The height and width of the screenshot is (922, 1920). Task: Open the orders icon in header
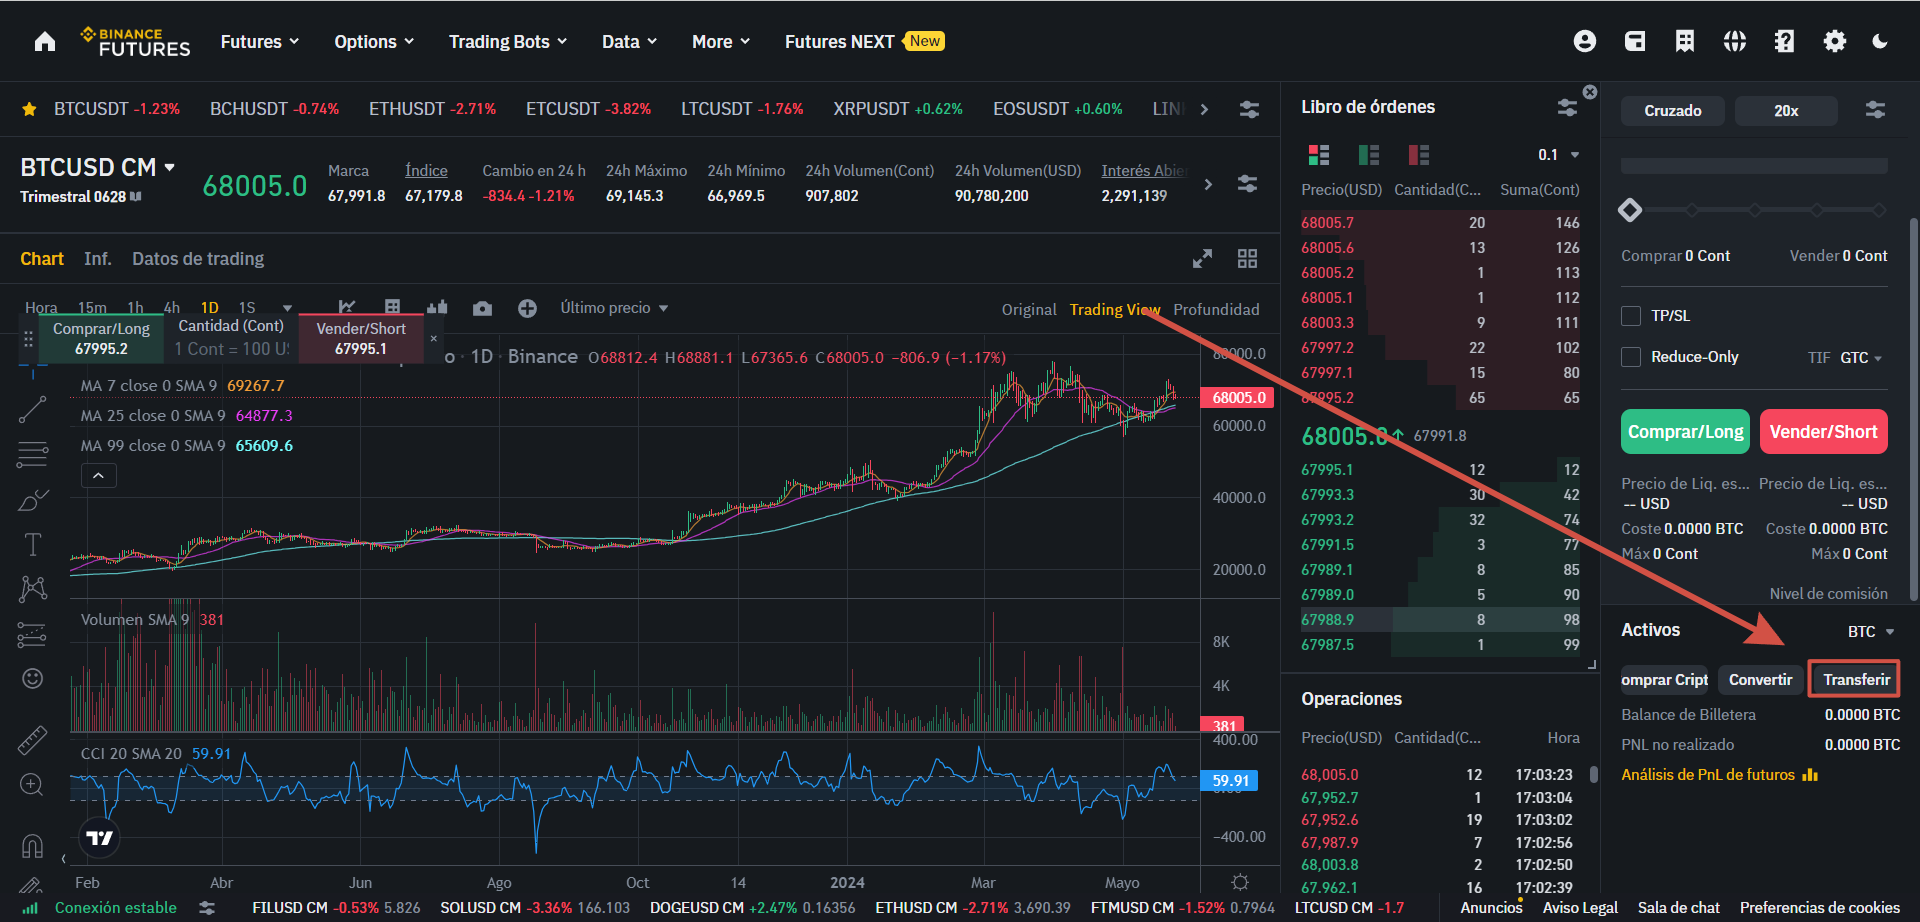point(1685,41)
